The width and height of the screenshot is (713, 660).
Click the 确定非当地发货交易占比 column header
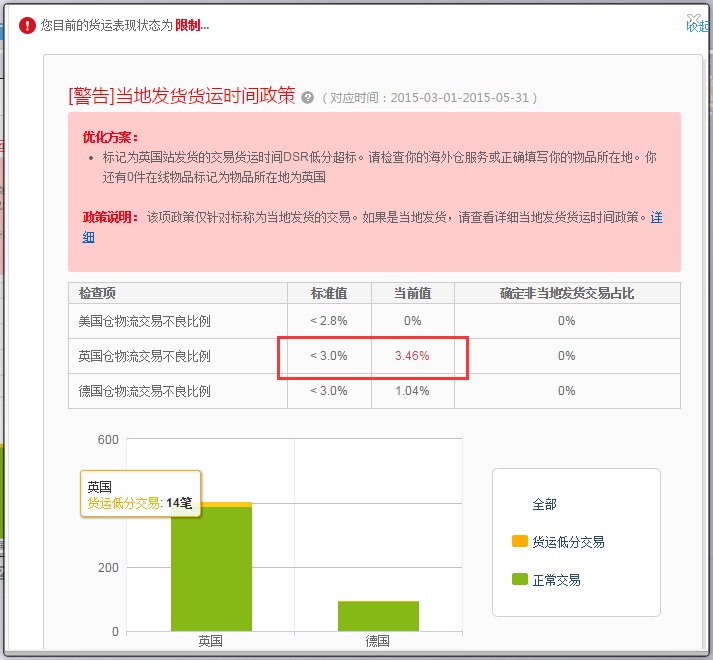tap(566, 293)
